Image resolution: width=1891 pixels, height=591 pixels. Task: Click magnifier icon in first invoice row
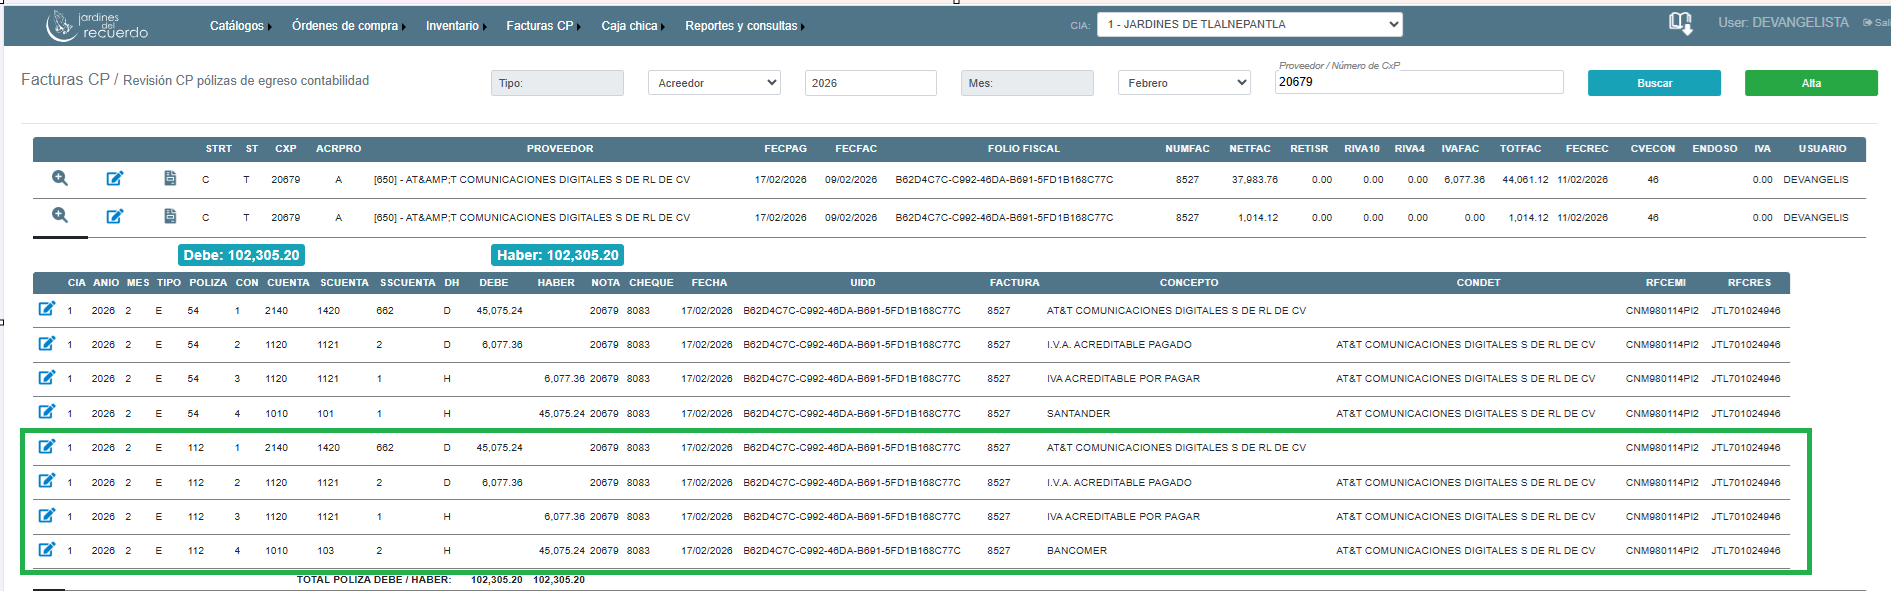point(60,178)
